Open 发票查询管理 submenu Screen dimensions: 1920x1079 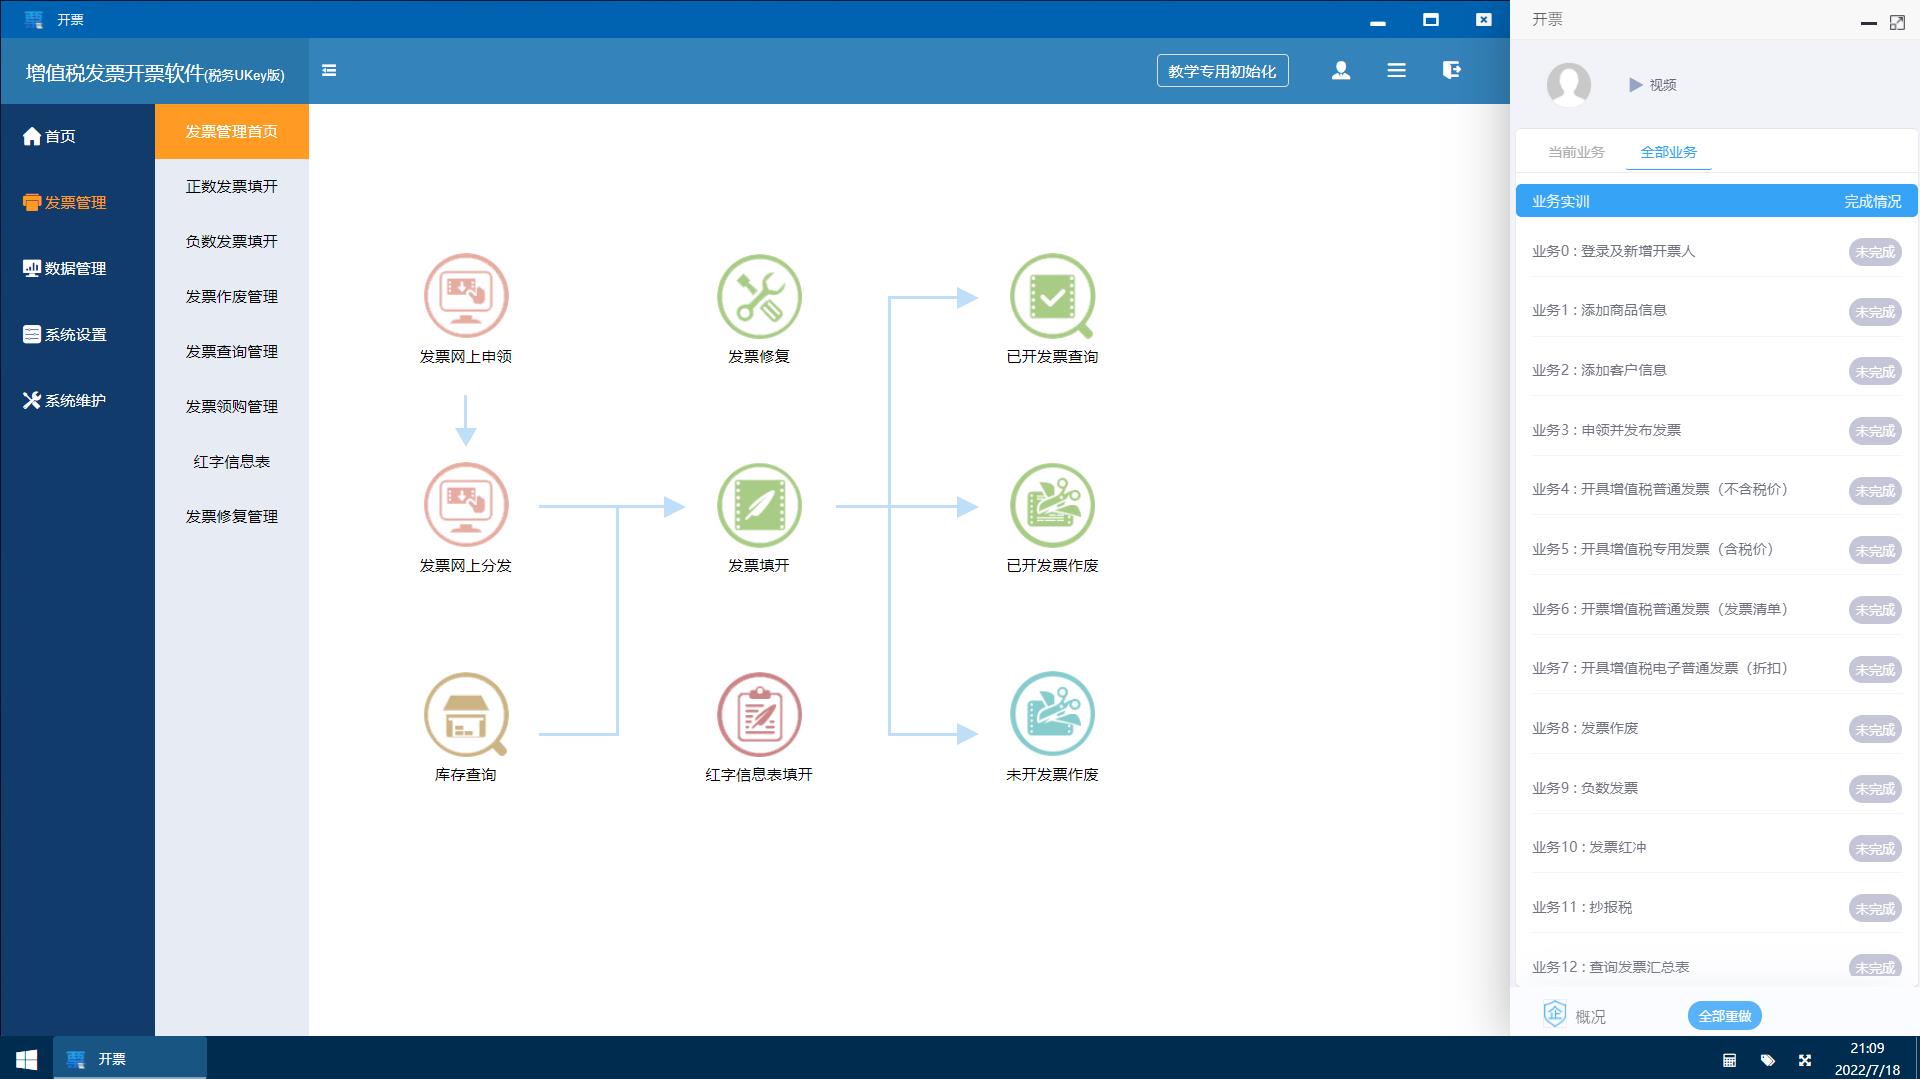point(232,351)
